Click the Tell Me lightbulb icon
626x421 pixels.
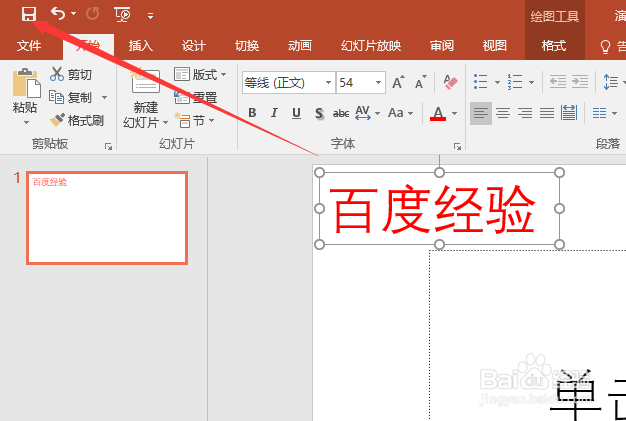[605, 47]
